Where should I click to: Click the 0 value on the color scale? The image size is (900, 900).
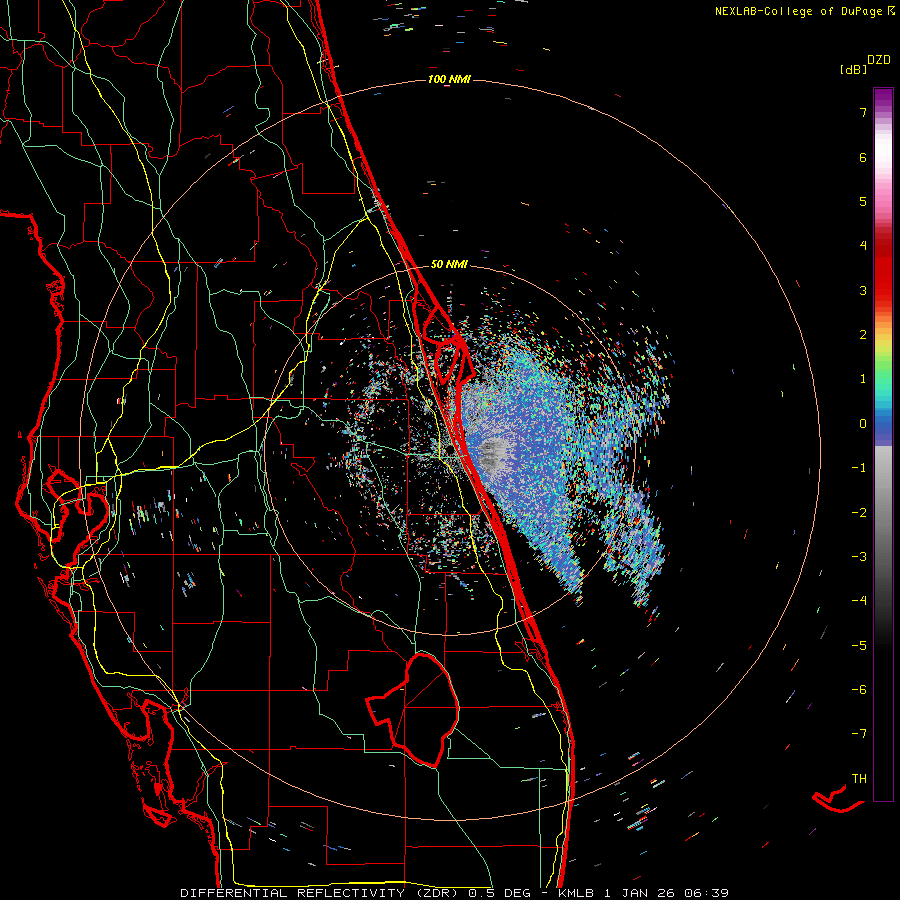click(x=863, y=424)
